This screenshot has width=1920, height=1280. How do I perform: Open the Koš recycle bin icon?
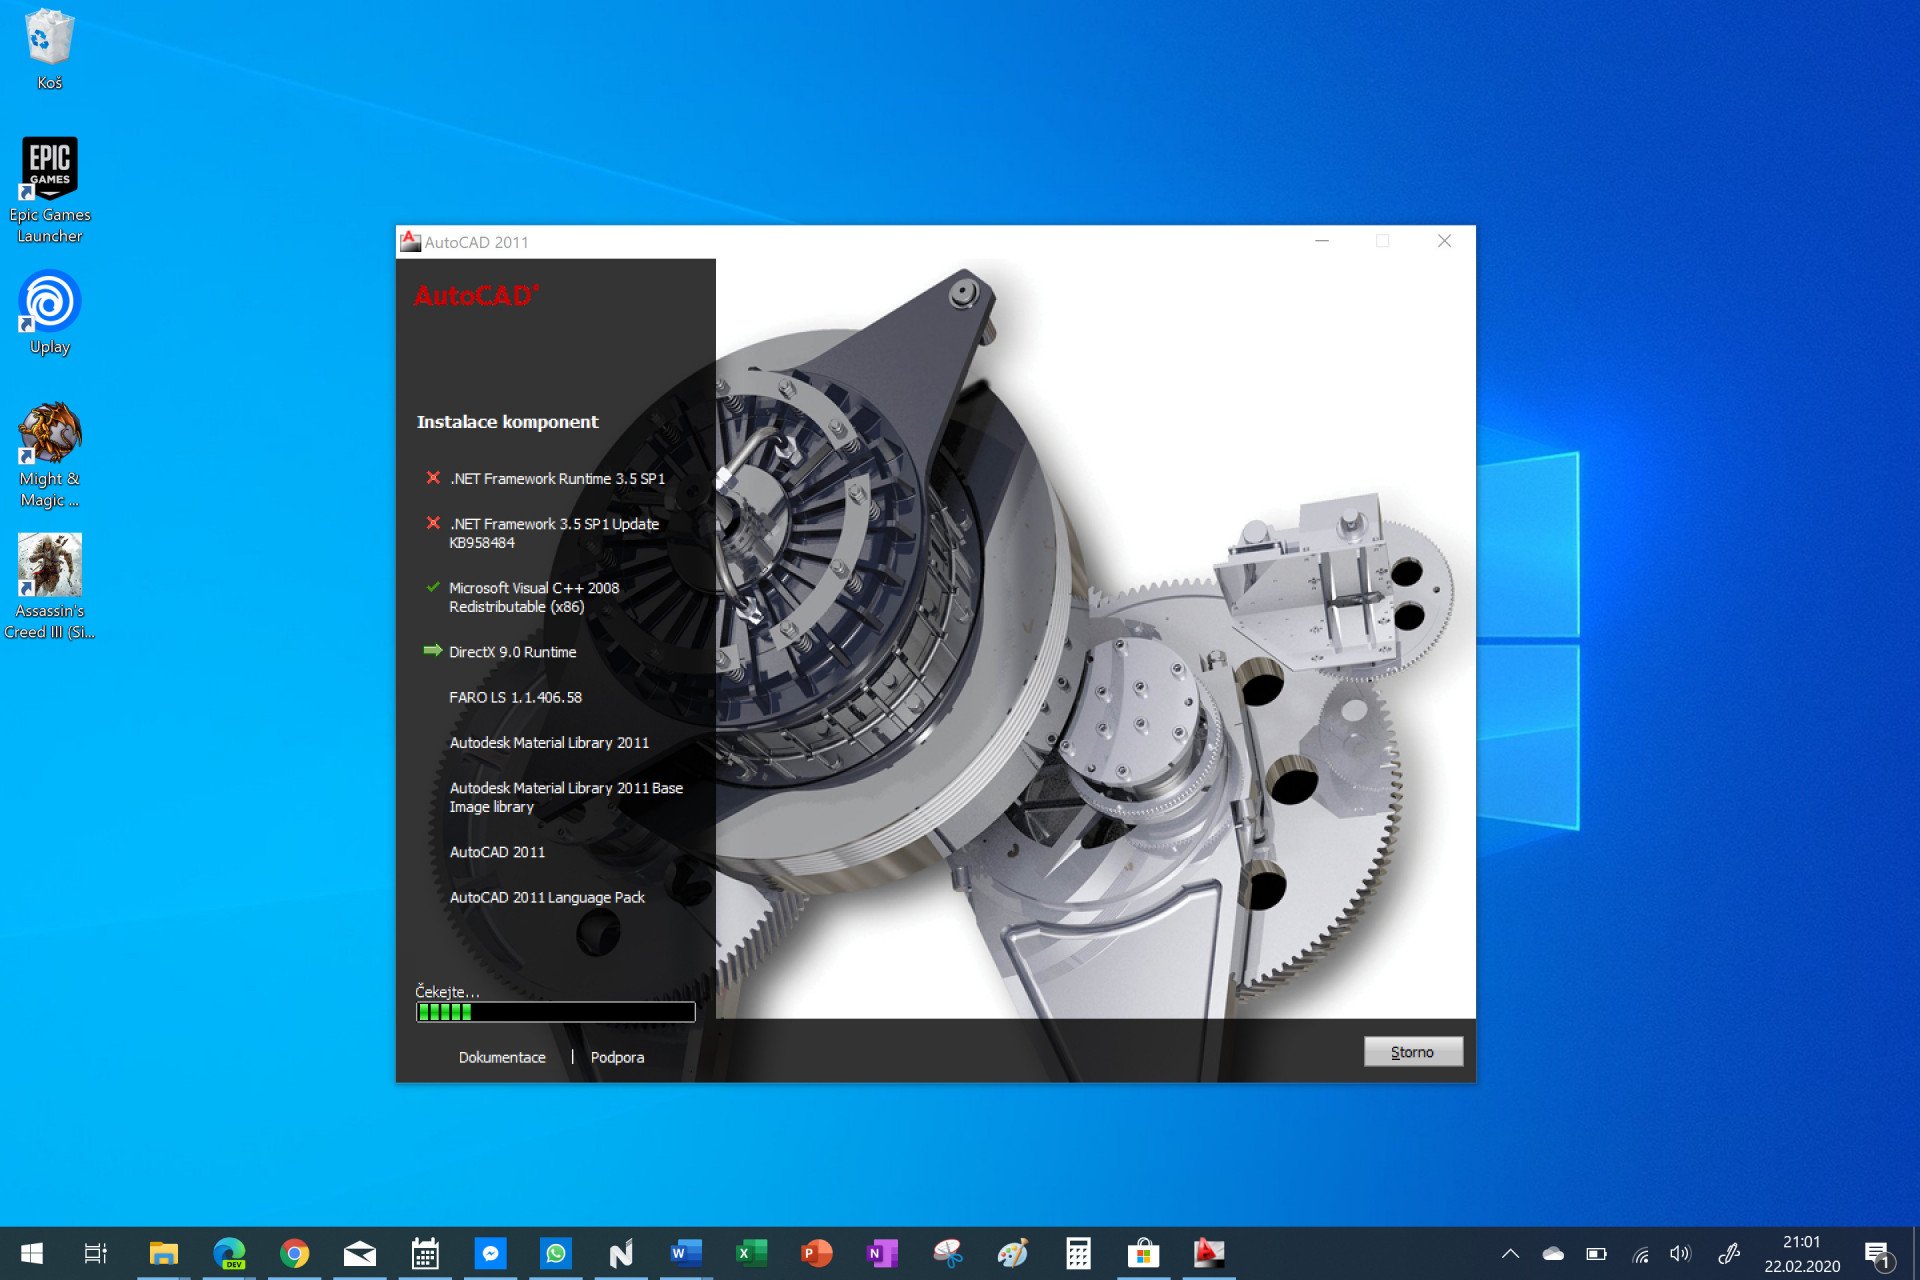click(49, 50)
